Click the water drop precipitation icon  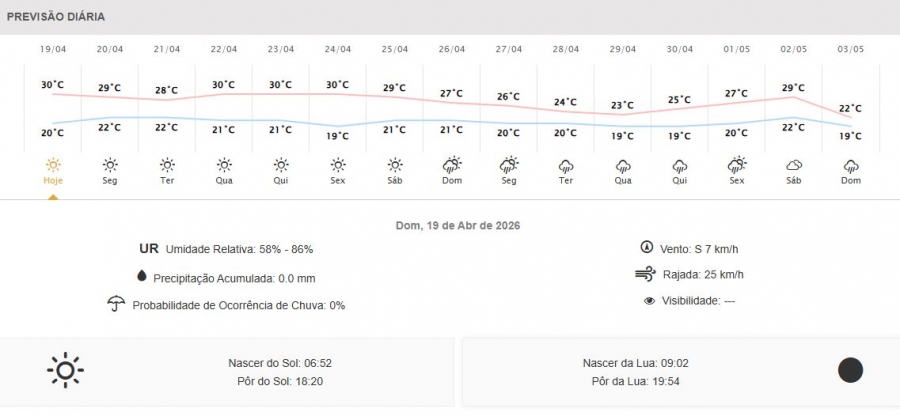point(141,277)
